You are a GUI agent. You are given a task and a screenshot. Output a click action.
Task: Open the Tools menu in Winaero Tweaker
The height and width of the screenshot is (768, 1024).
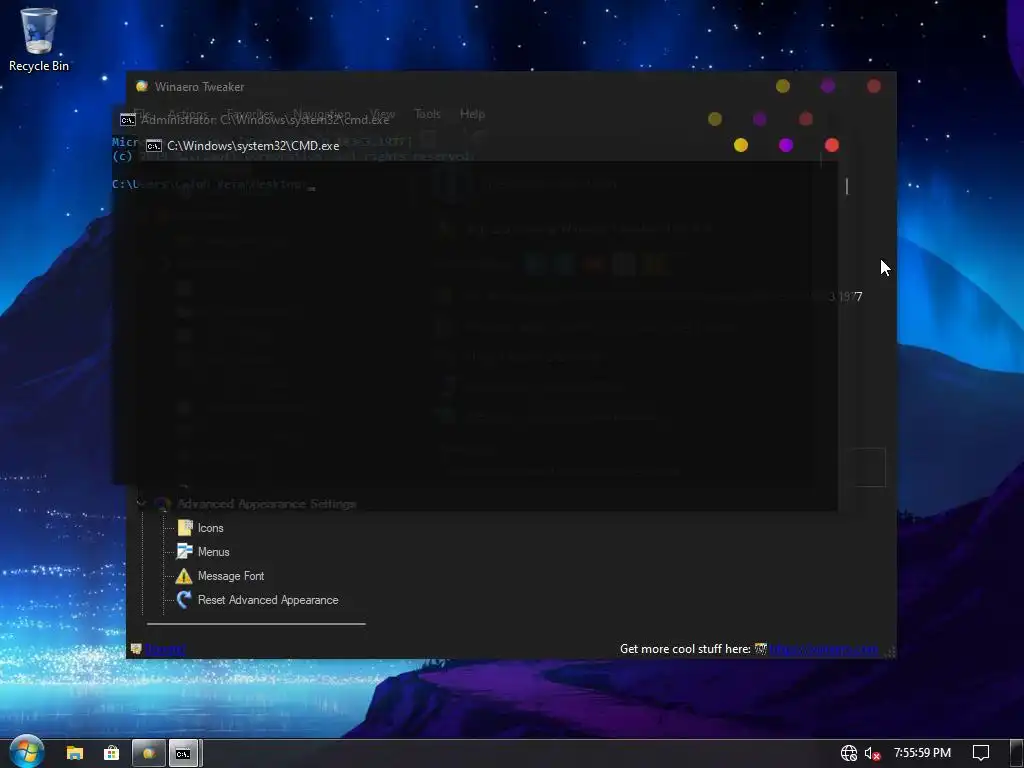[x=427, y=114]
